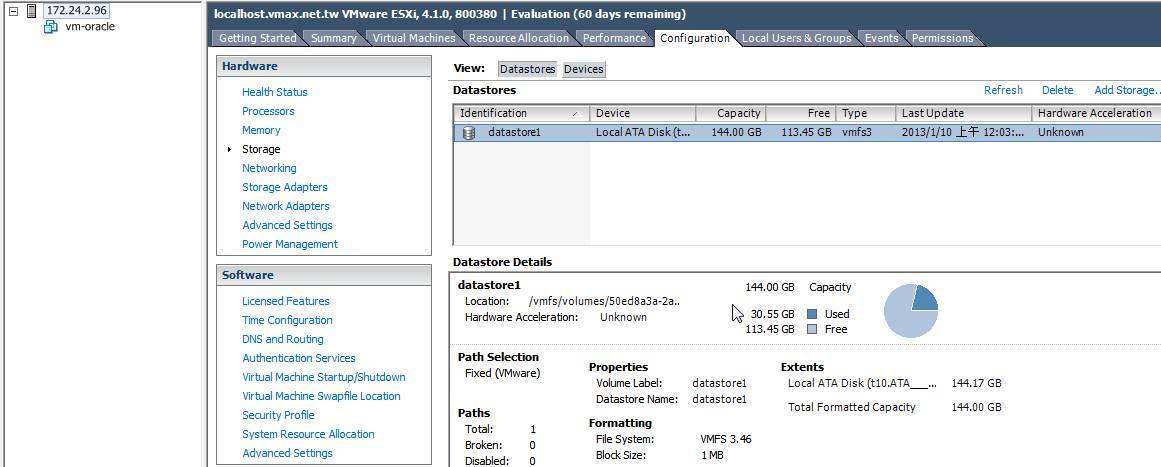The image size is (1161, 467).
Task: Switch view to Devices
Action: (583, 69)
